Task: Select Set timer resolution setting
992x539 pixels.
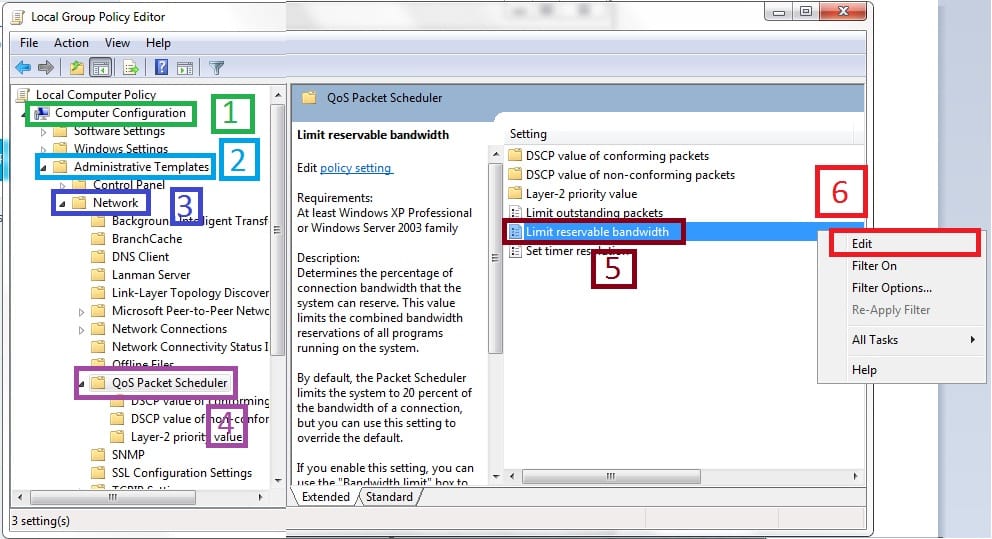Action: coord(576,251)
